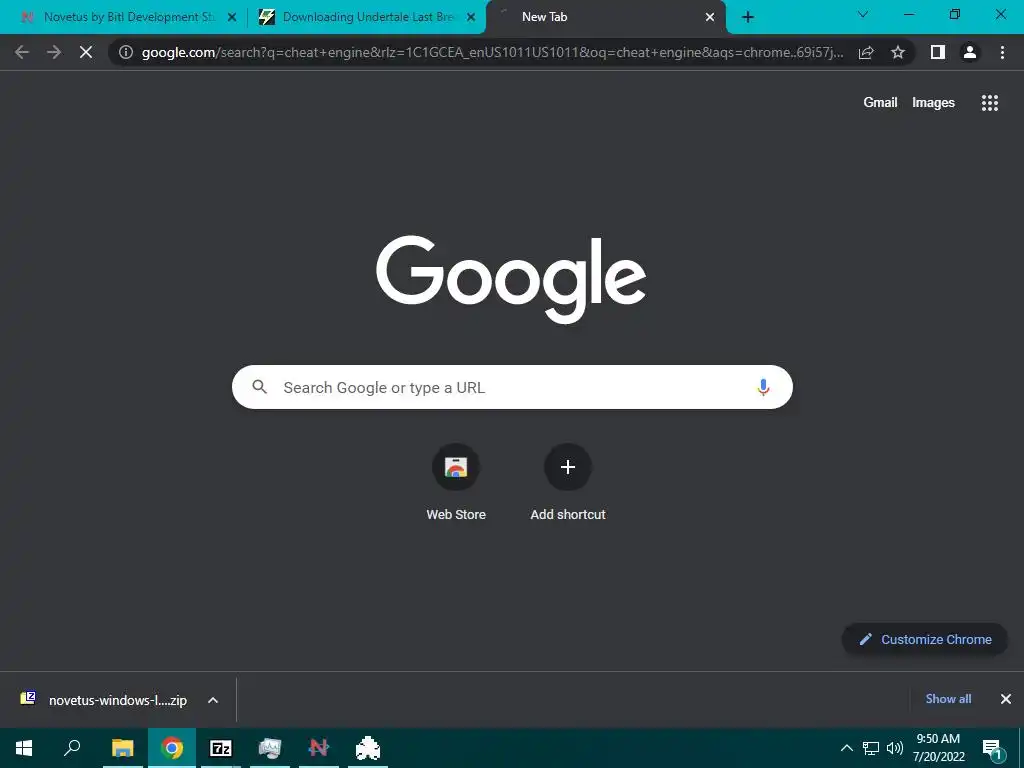Viewport: 1024px width, 768px height.
Task: Show hidden system tray icons
Action: click(x=846, y=748)
